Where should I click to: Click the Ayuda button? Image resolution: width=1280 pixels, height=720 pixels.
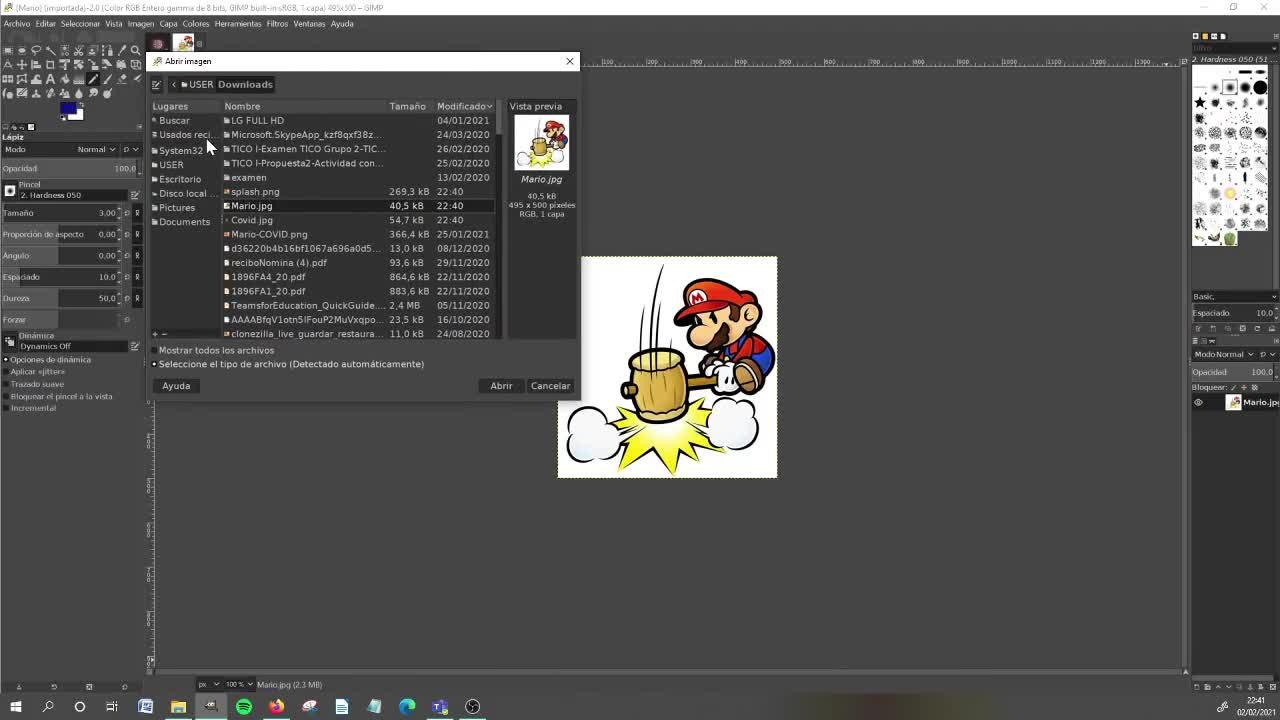(176, 386)
